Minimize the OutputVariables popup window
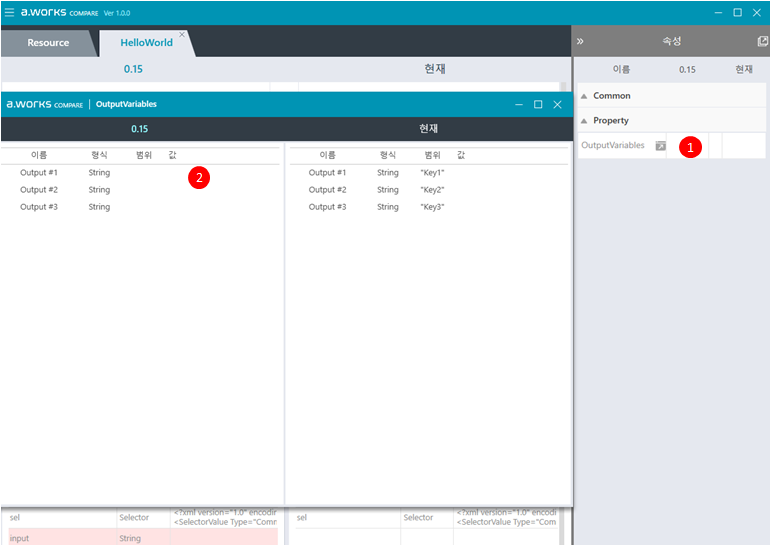Image resolution: width=771 pixels, height=546 pixels. [x=519, y=104]
